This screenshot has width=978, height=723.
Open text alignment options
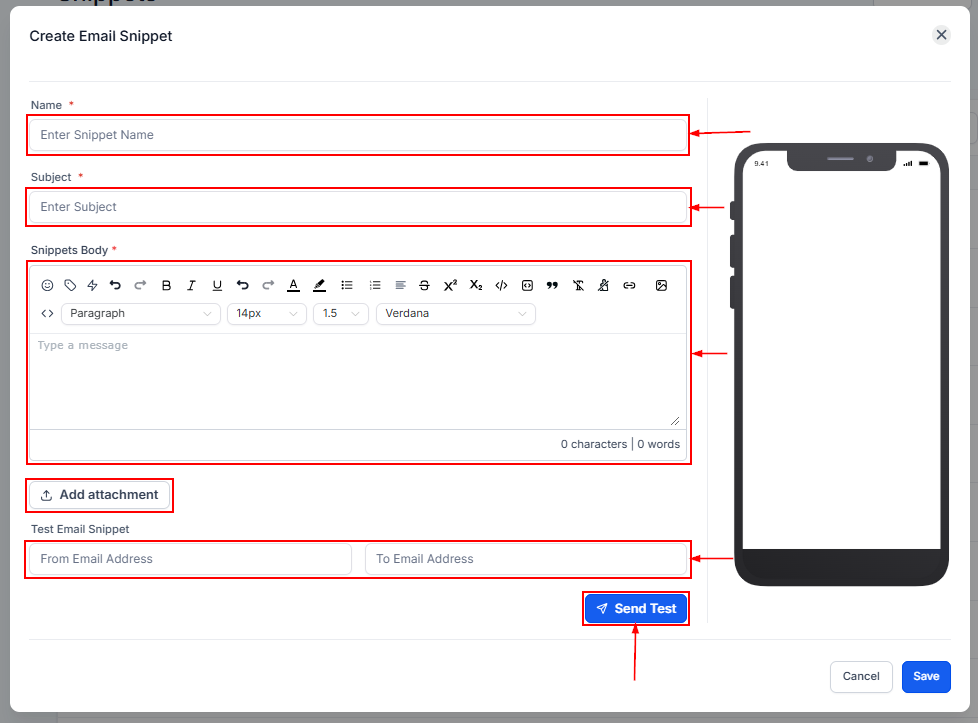400,285
